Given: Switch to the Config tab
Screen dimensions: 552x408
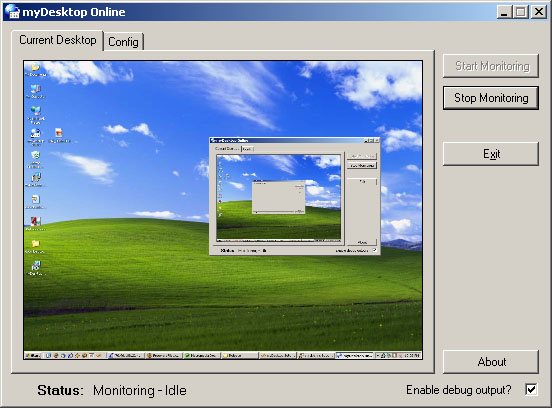Looking at the screenshot, I should click(x=123, y=42).
